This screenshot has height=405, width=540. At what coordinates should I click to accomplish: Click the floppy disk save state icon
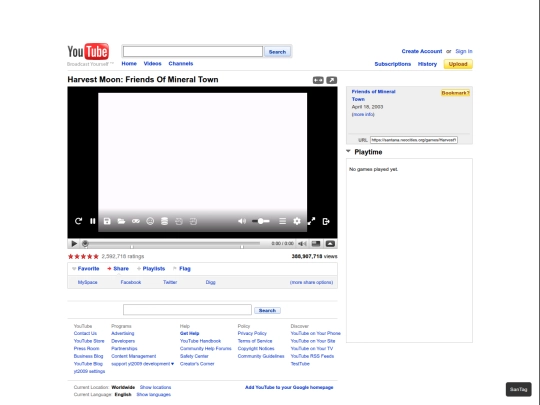[107, 221]
